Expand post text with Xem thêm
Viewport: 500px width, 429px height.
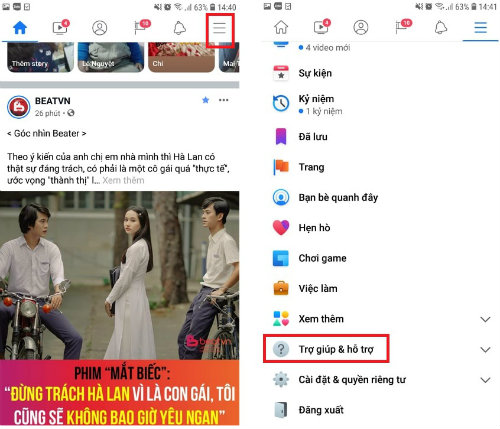point(123,181)
